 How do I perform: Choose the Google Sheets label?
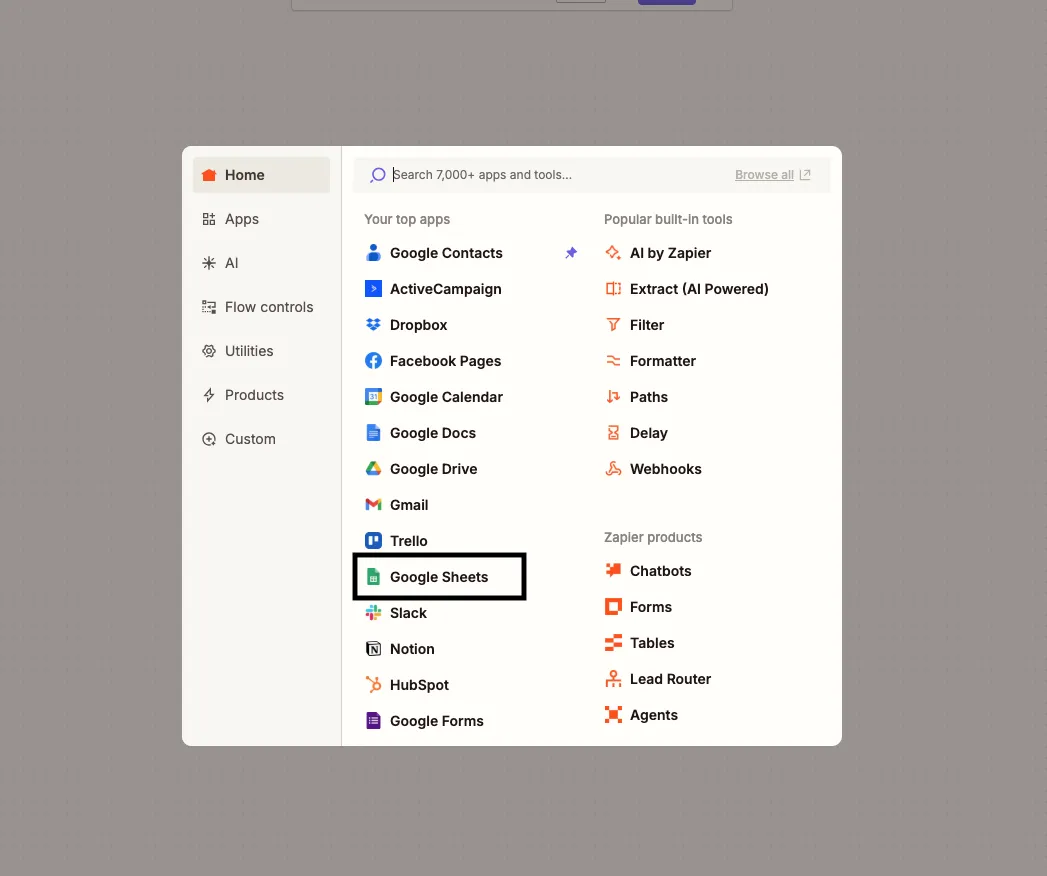(439, 577)
